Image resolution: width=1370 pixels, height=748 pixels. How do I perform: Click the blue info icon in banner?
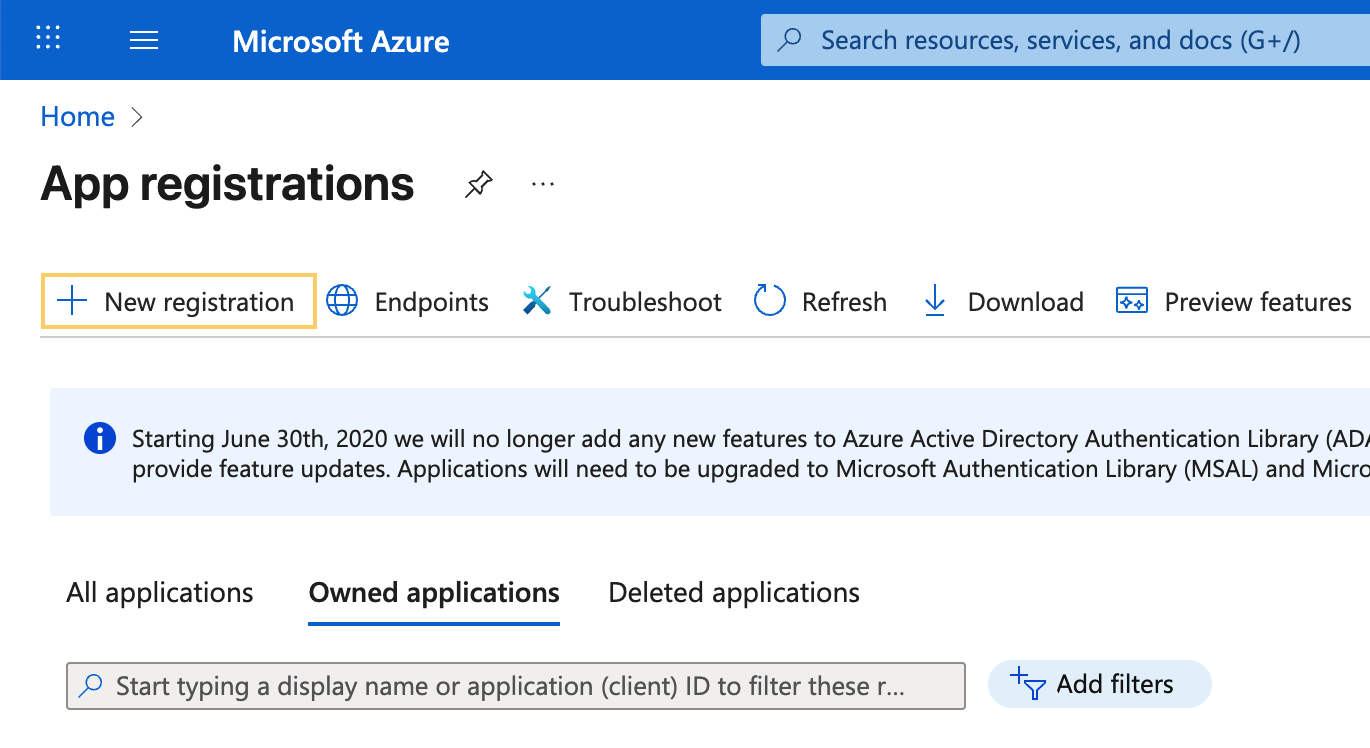click(x=100, y=438)
